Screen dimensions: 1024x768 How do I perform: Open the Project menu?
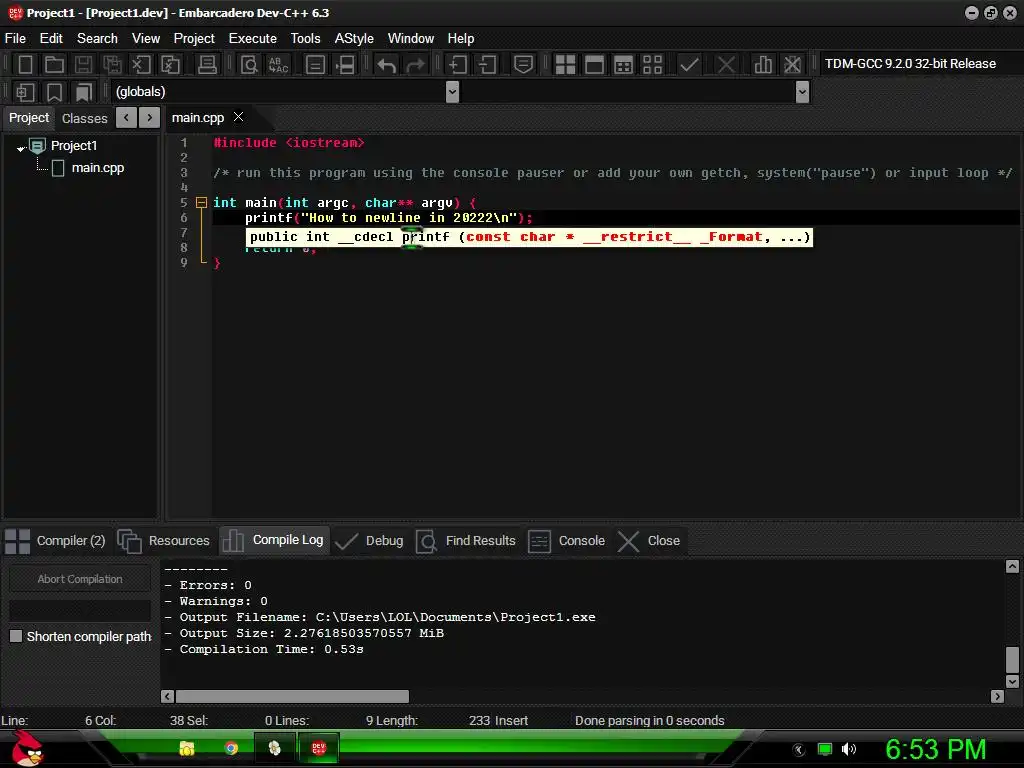tap(194, 39)
